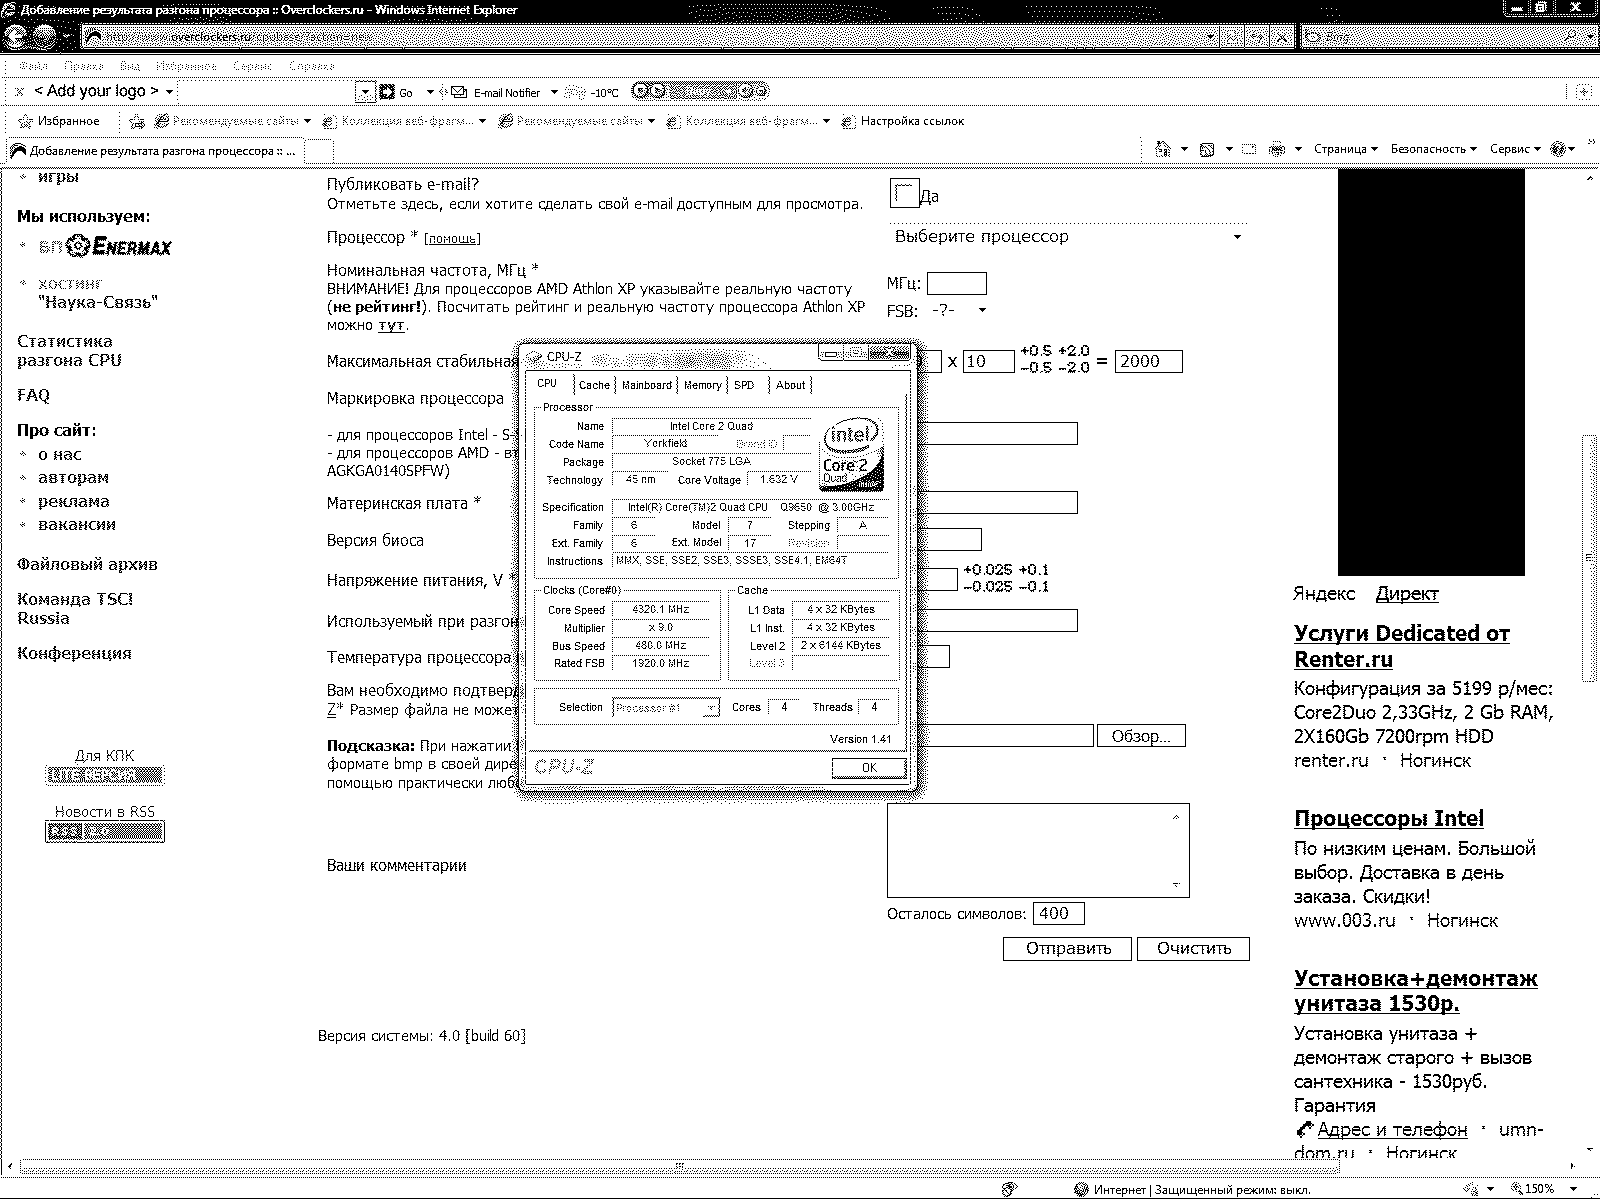
Task: Open the Вид menu
Action: tap(130, 66)
